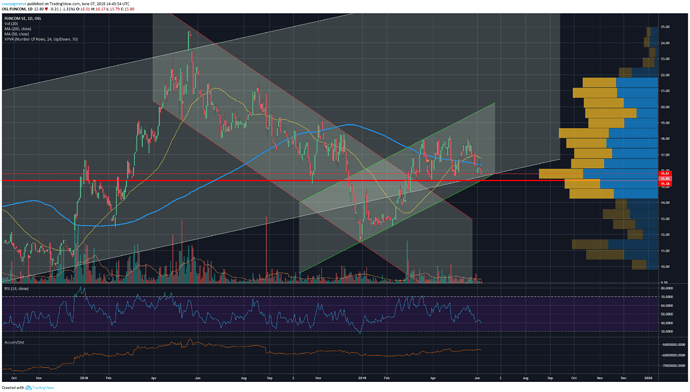Click the longest yellow volume profile bar
The width and height of the screenshot is (690, 392).
tap(561, 174)
